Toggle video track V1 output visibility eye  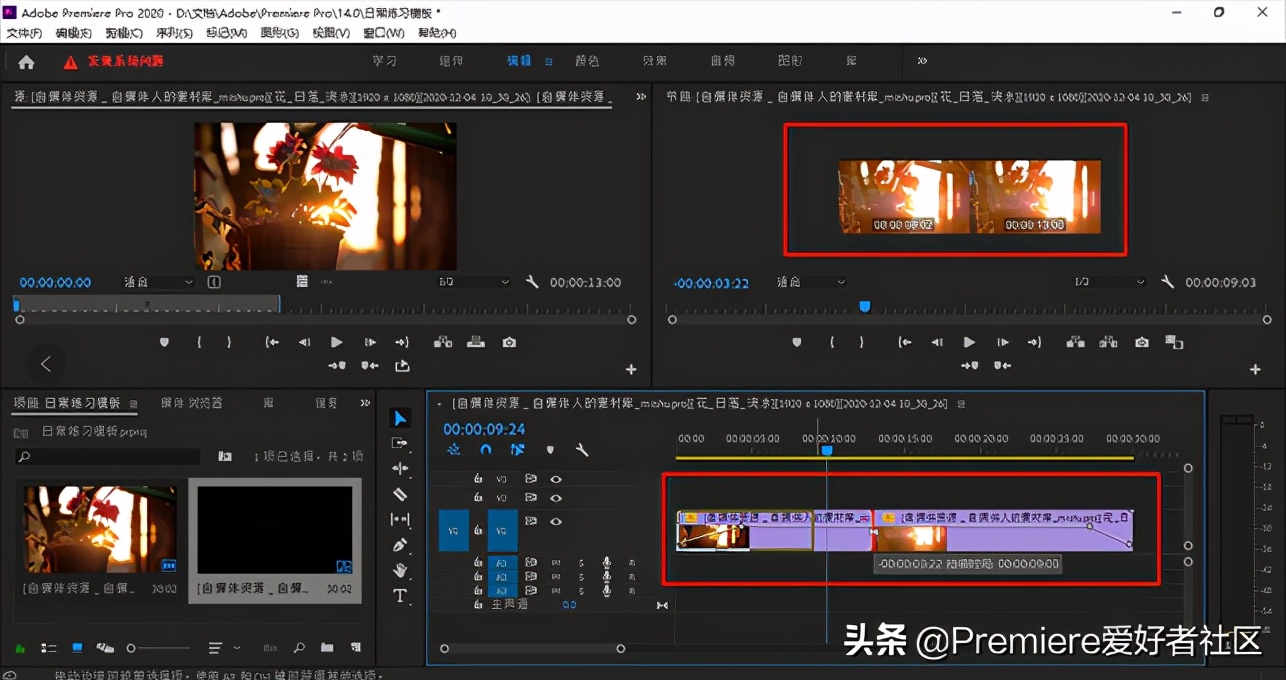554,521
